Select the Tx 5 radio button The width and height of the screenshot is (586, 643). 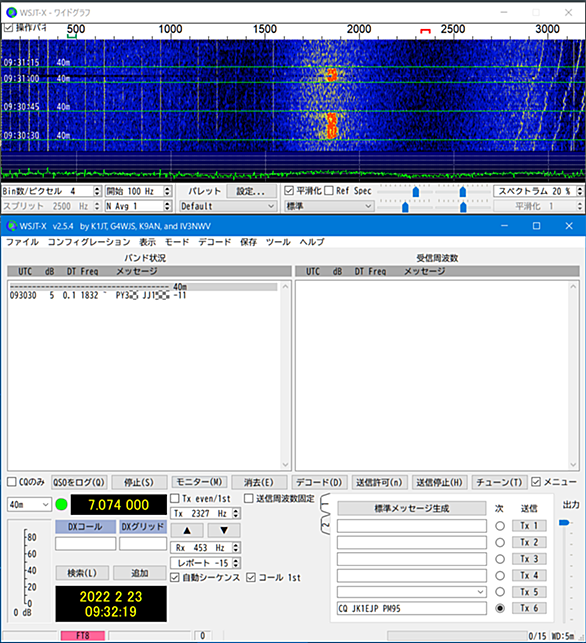[x=499, y=592]
